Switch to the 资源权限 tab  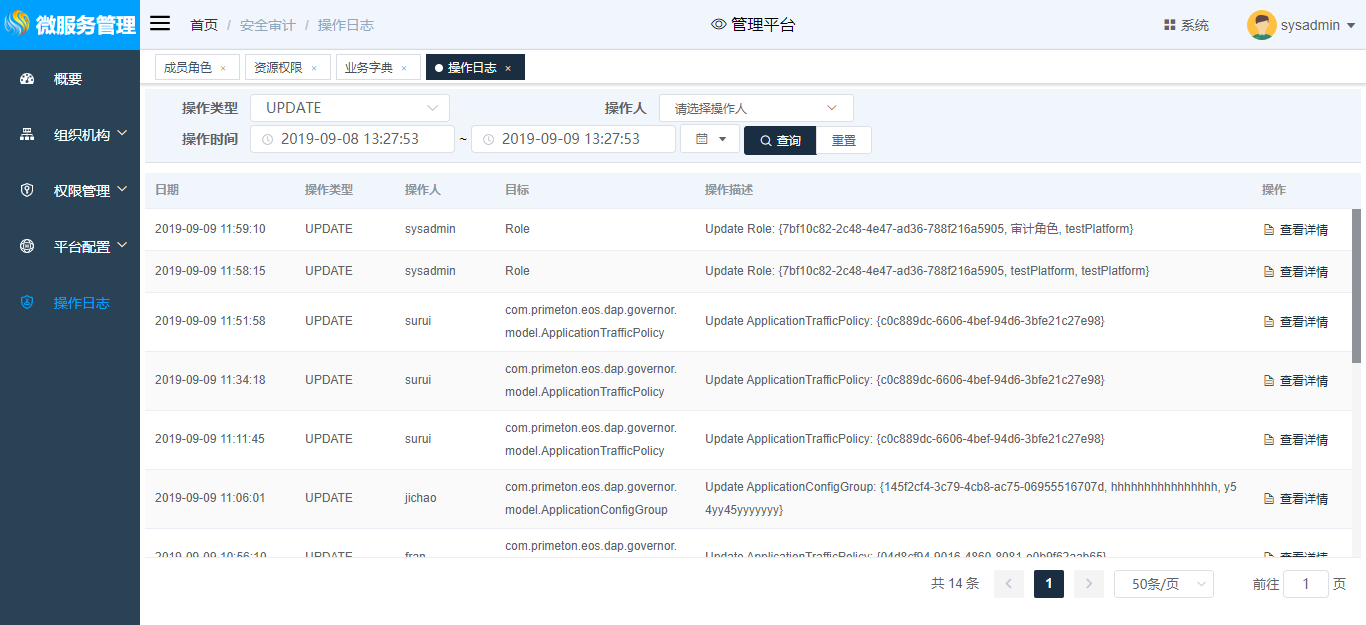(x=278, y=68)
